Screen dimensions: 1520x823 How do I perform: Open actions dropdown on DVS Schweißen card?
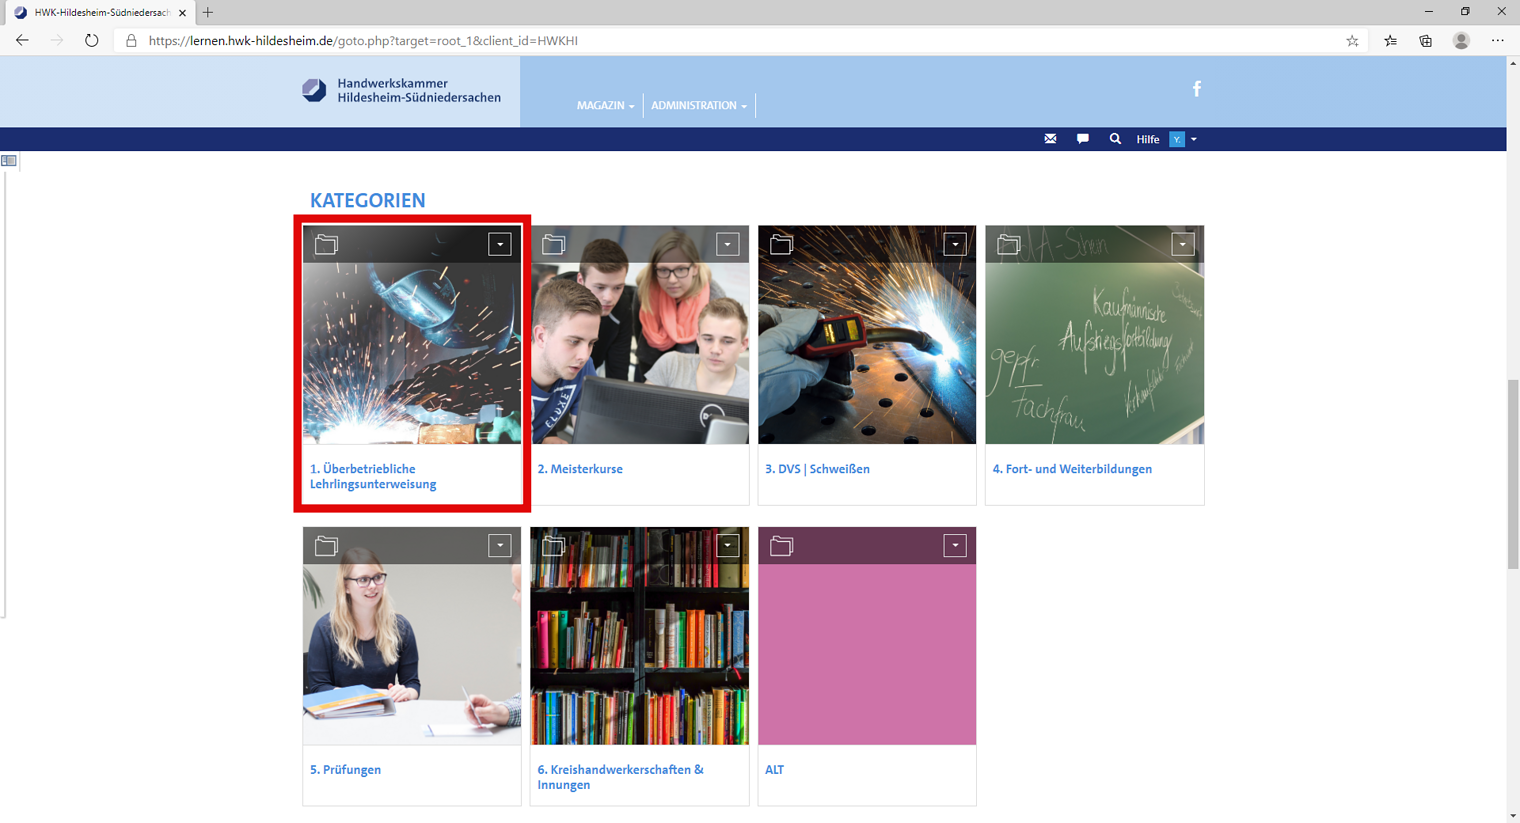pos(955,244)
